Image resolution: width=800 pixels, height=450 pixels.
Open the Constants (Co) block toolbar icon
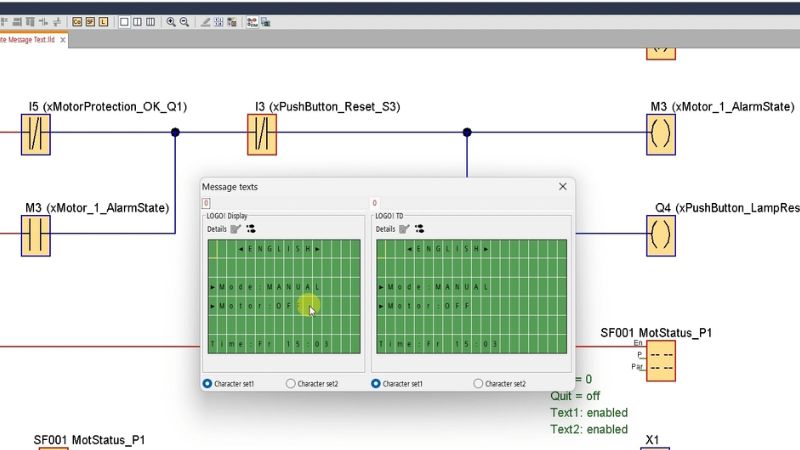(77, 22)
